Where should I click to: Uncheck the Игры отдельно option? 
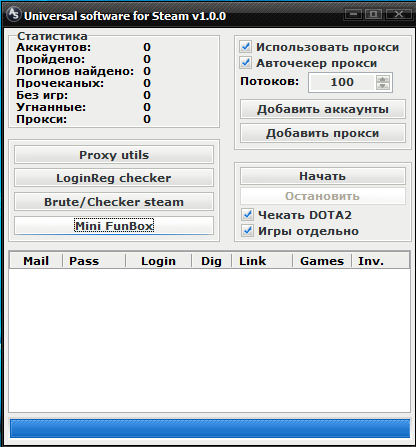click(247, 231)
